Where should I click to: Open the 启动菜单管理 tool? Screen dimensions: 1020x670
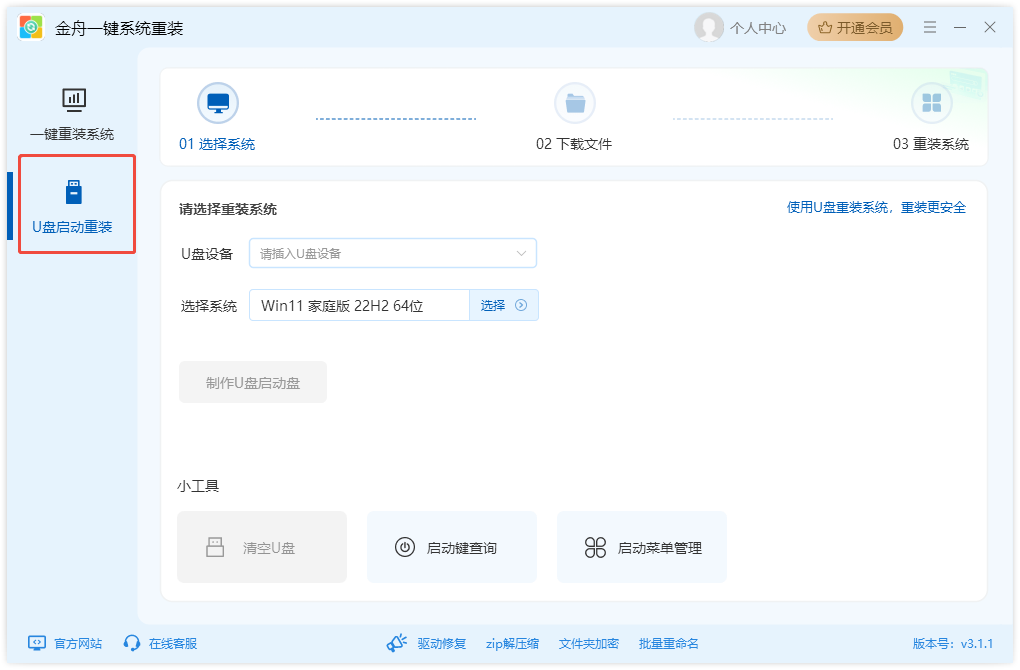642,547
